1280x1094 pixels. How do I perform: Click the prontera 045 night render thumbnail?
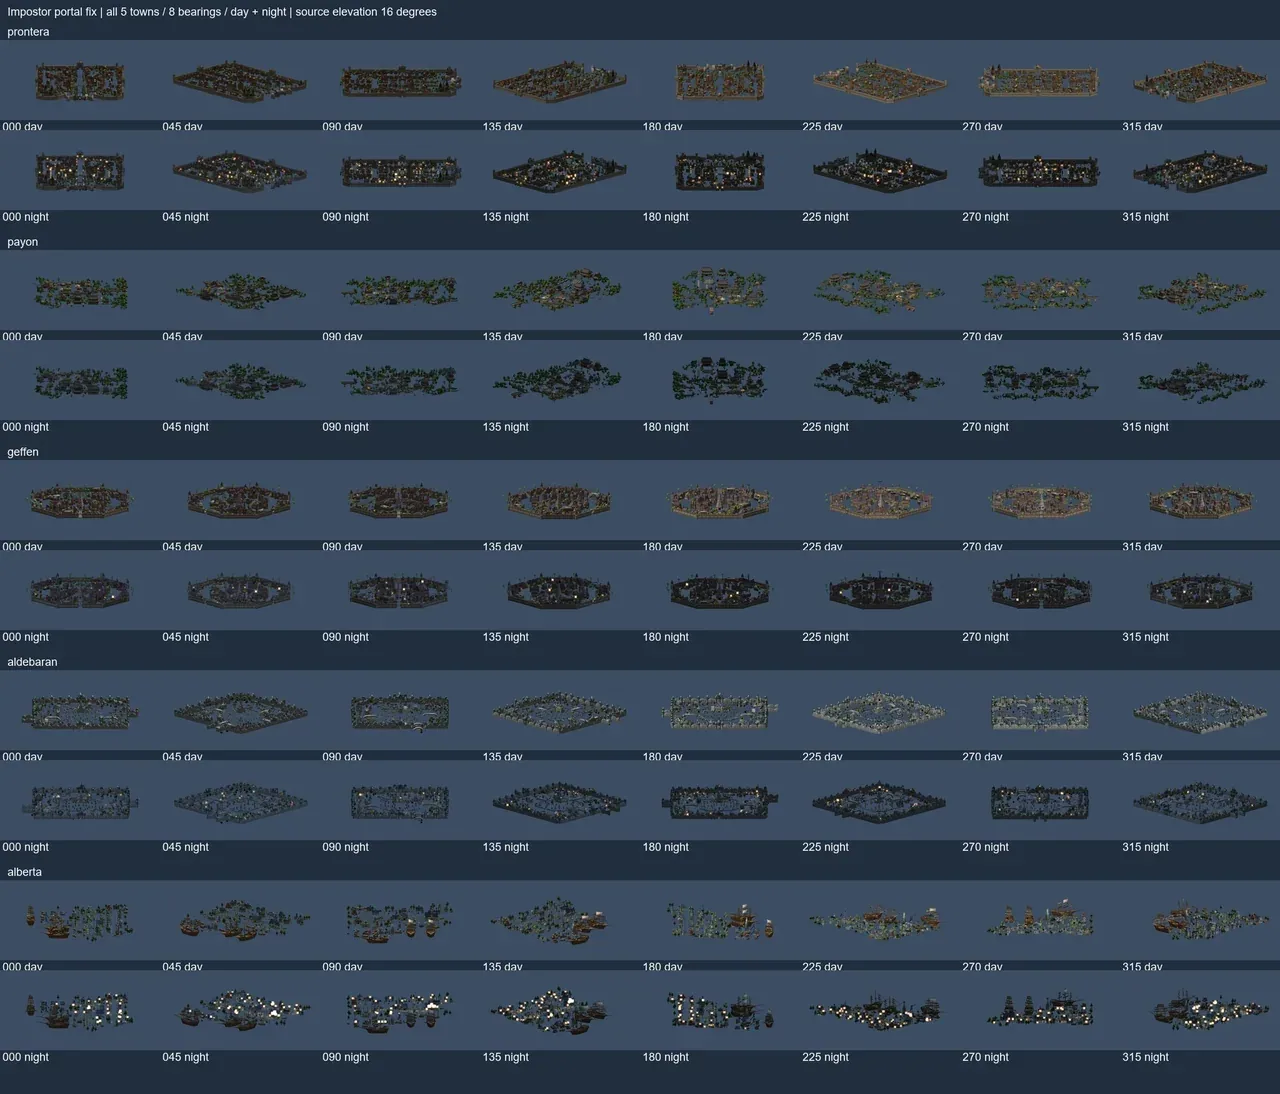240,170
